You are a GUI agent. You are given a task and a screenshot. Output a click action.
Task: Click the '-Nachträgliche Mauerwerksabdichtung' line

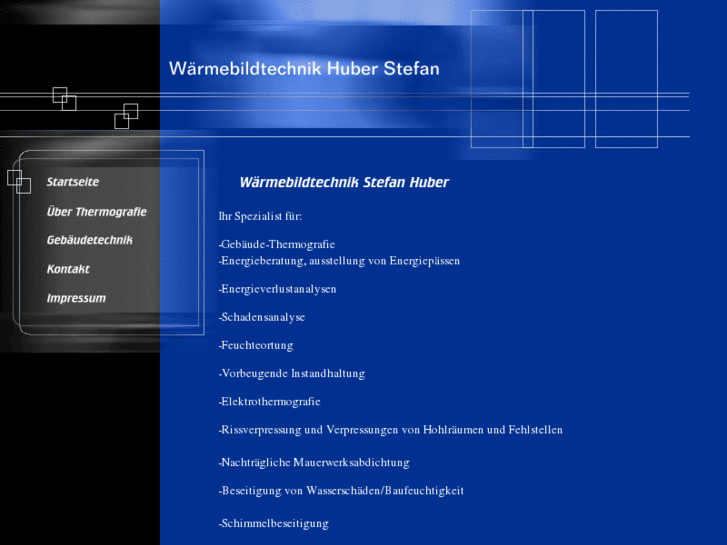pos(314,462)
